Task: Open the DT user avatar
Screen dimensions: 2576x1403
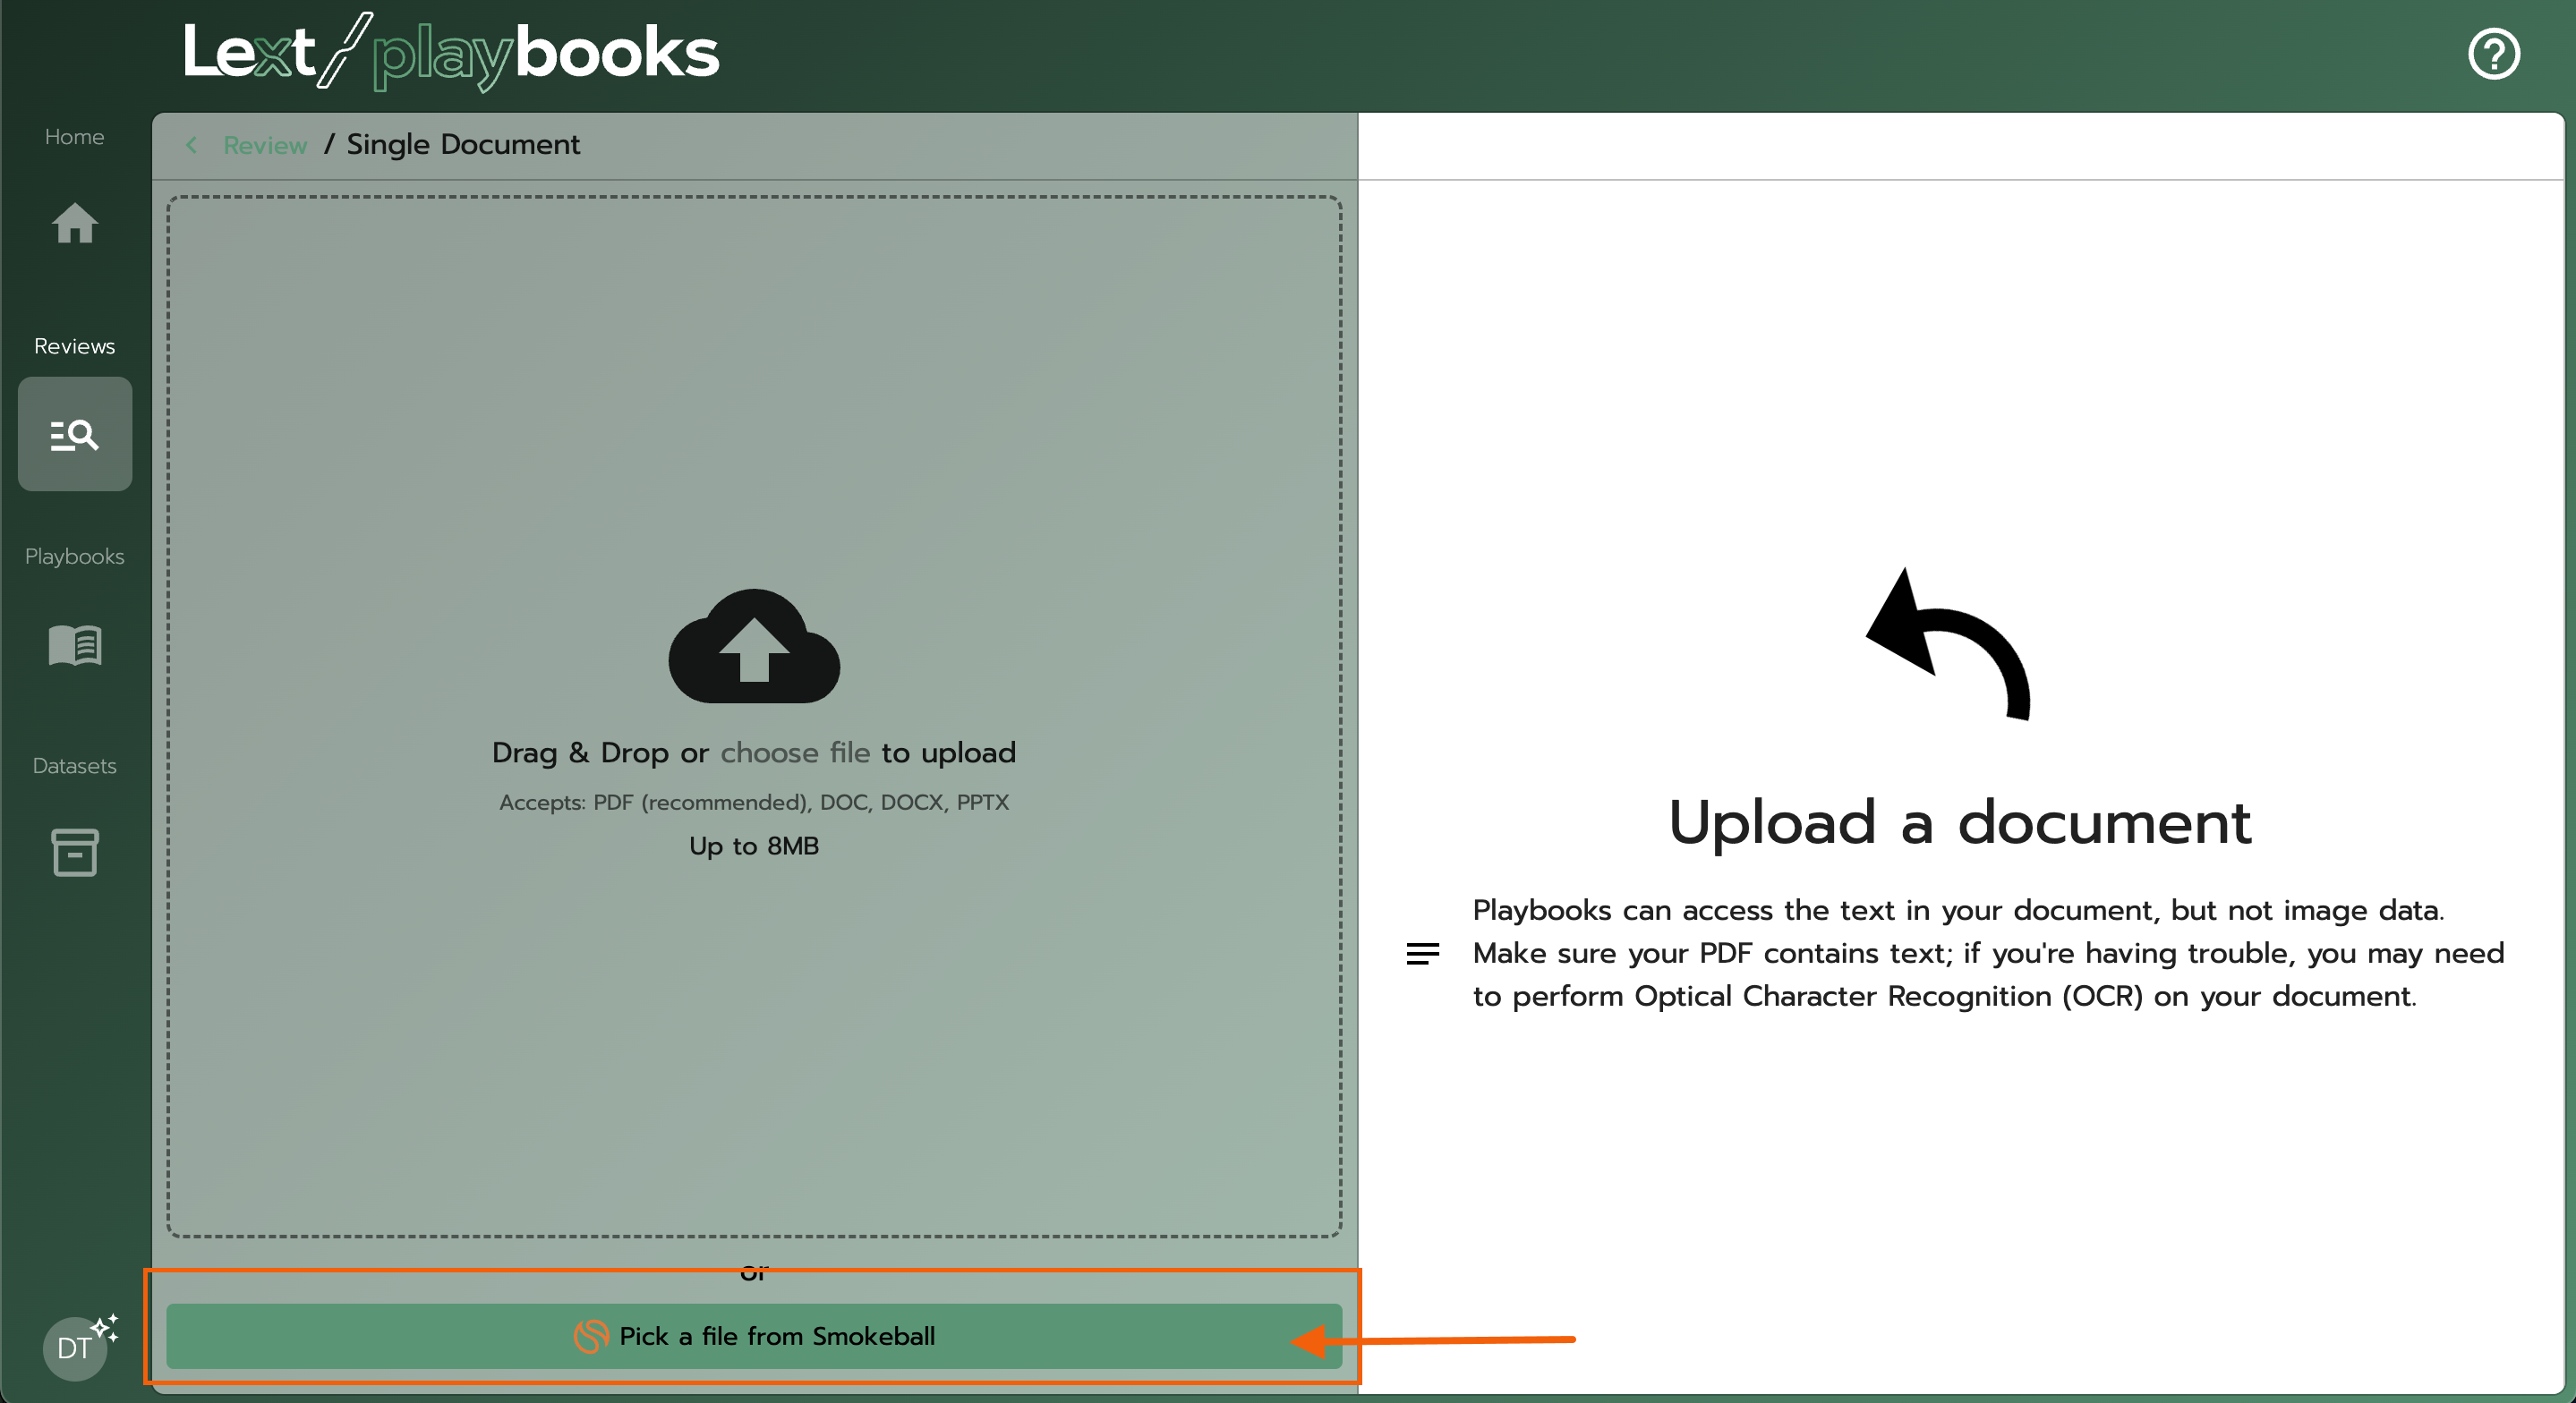Action: [x=76, y=1347]
